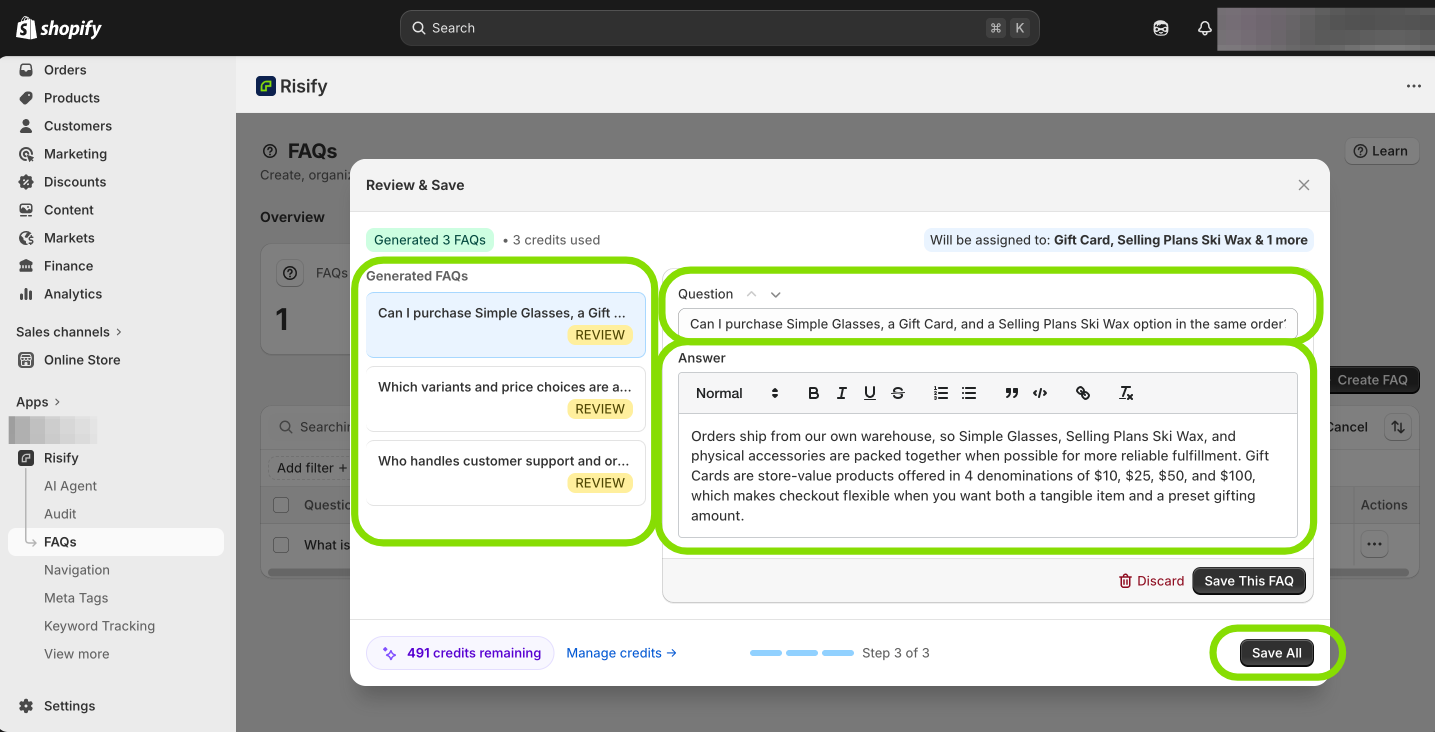Open the Shopify notifications bell

click(1205, 28)
